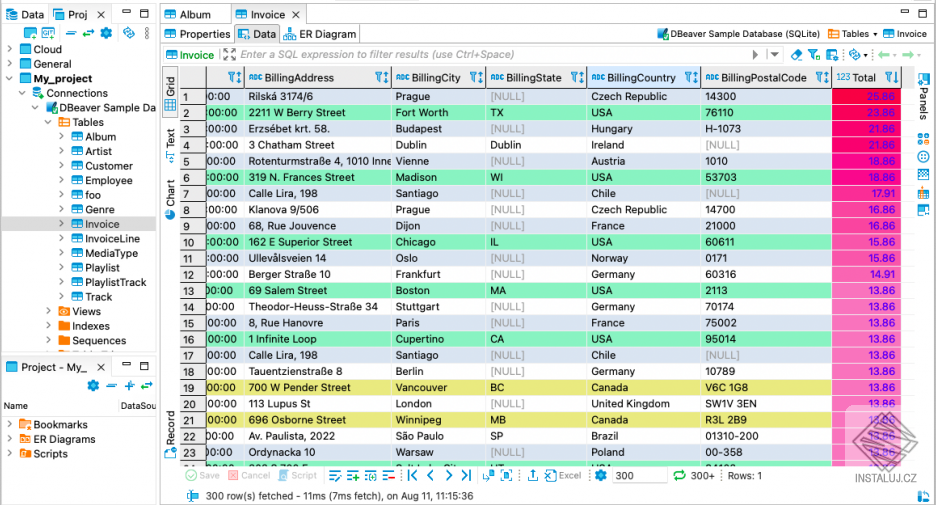936x505 pixels.
Task: Click the pink 26.86 Total cell
Action: pyautogui.click(x=866, y=97)
